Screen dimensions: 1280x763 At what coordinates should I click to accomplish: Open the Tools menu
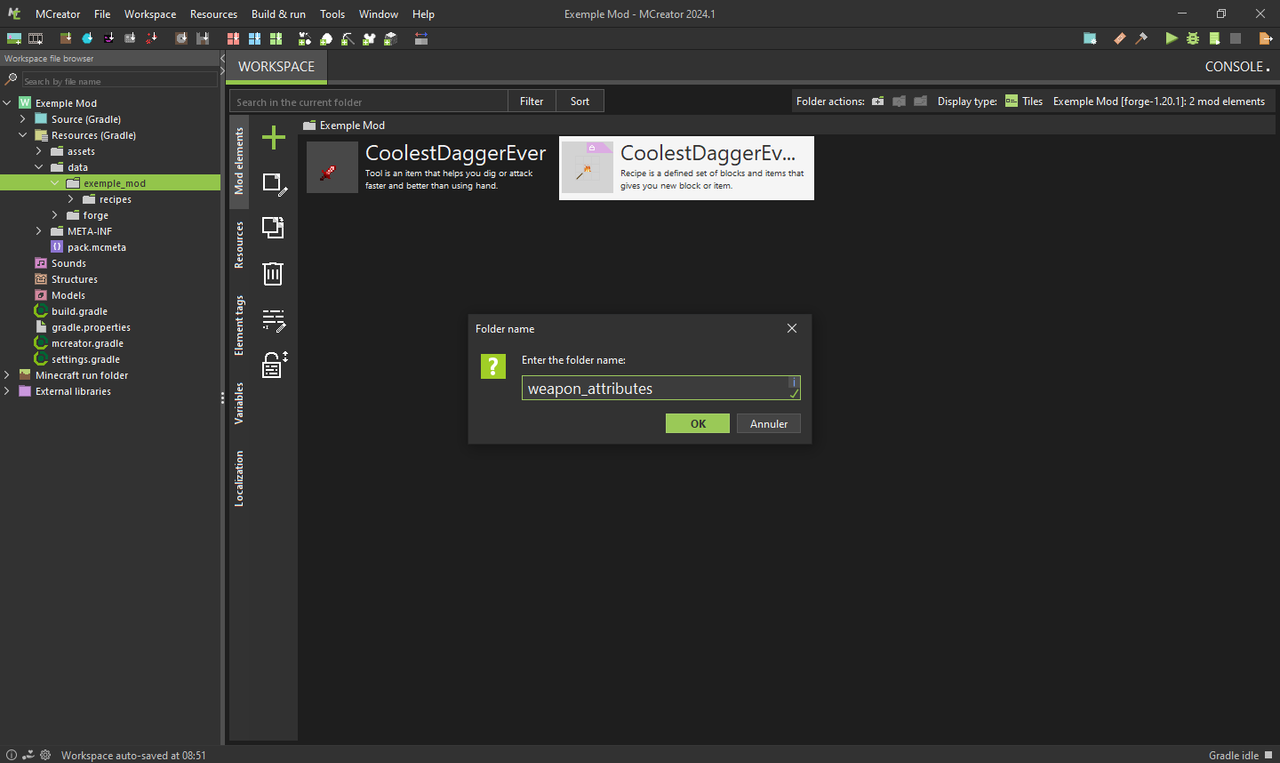pyautogui.click(x=332, y=14)
